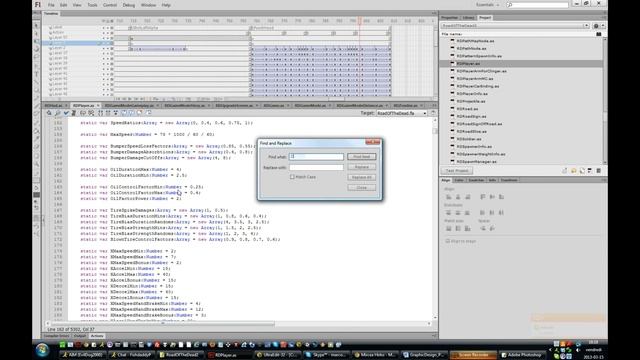Click the Check Syntax checkmark icon

coord(66,113)
